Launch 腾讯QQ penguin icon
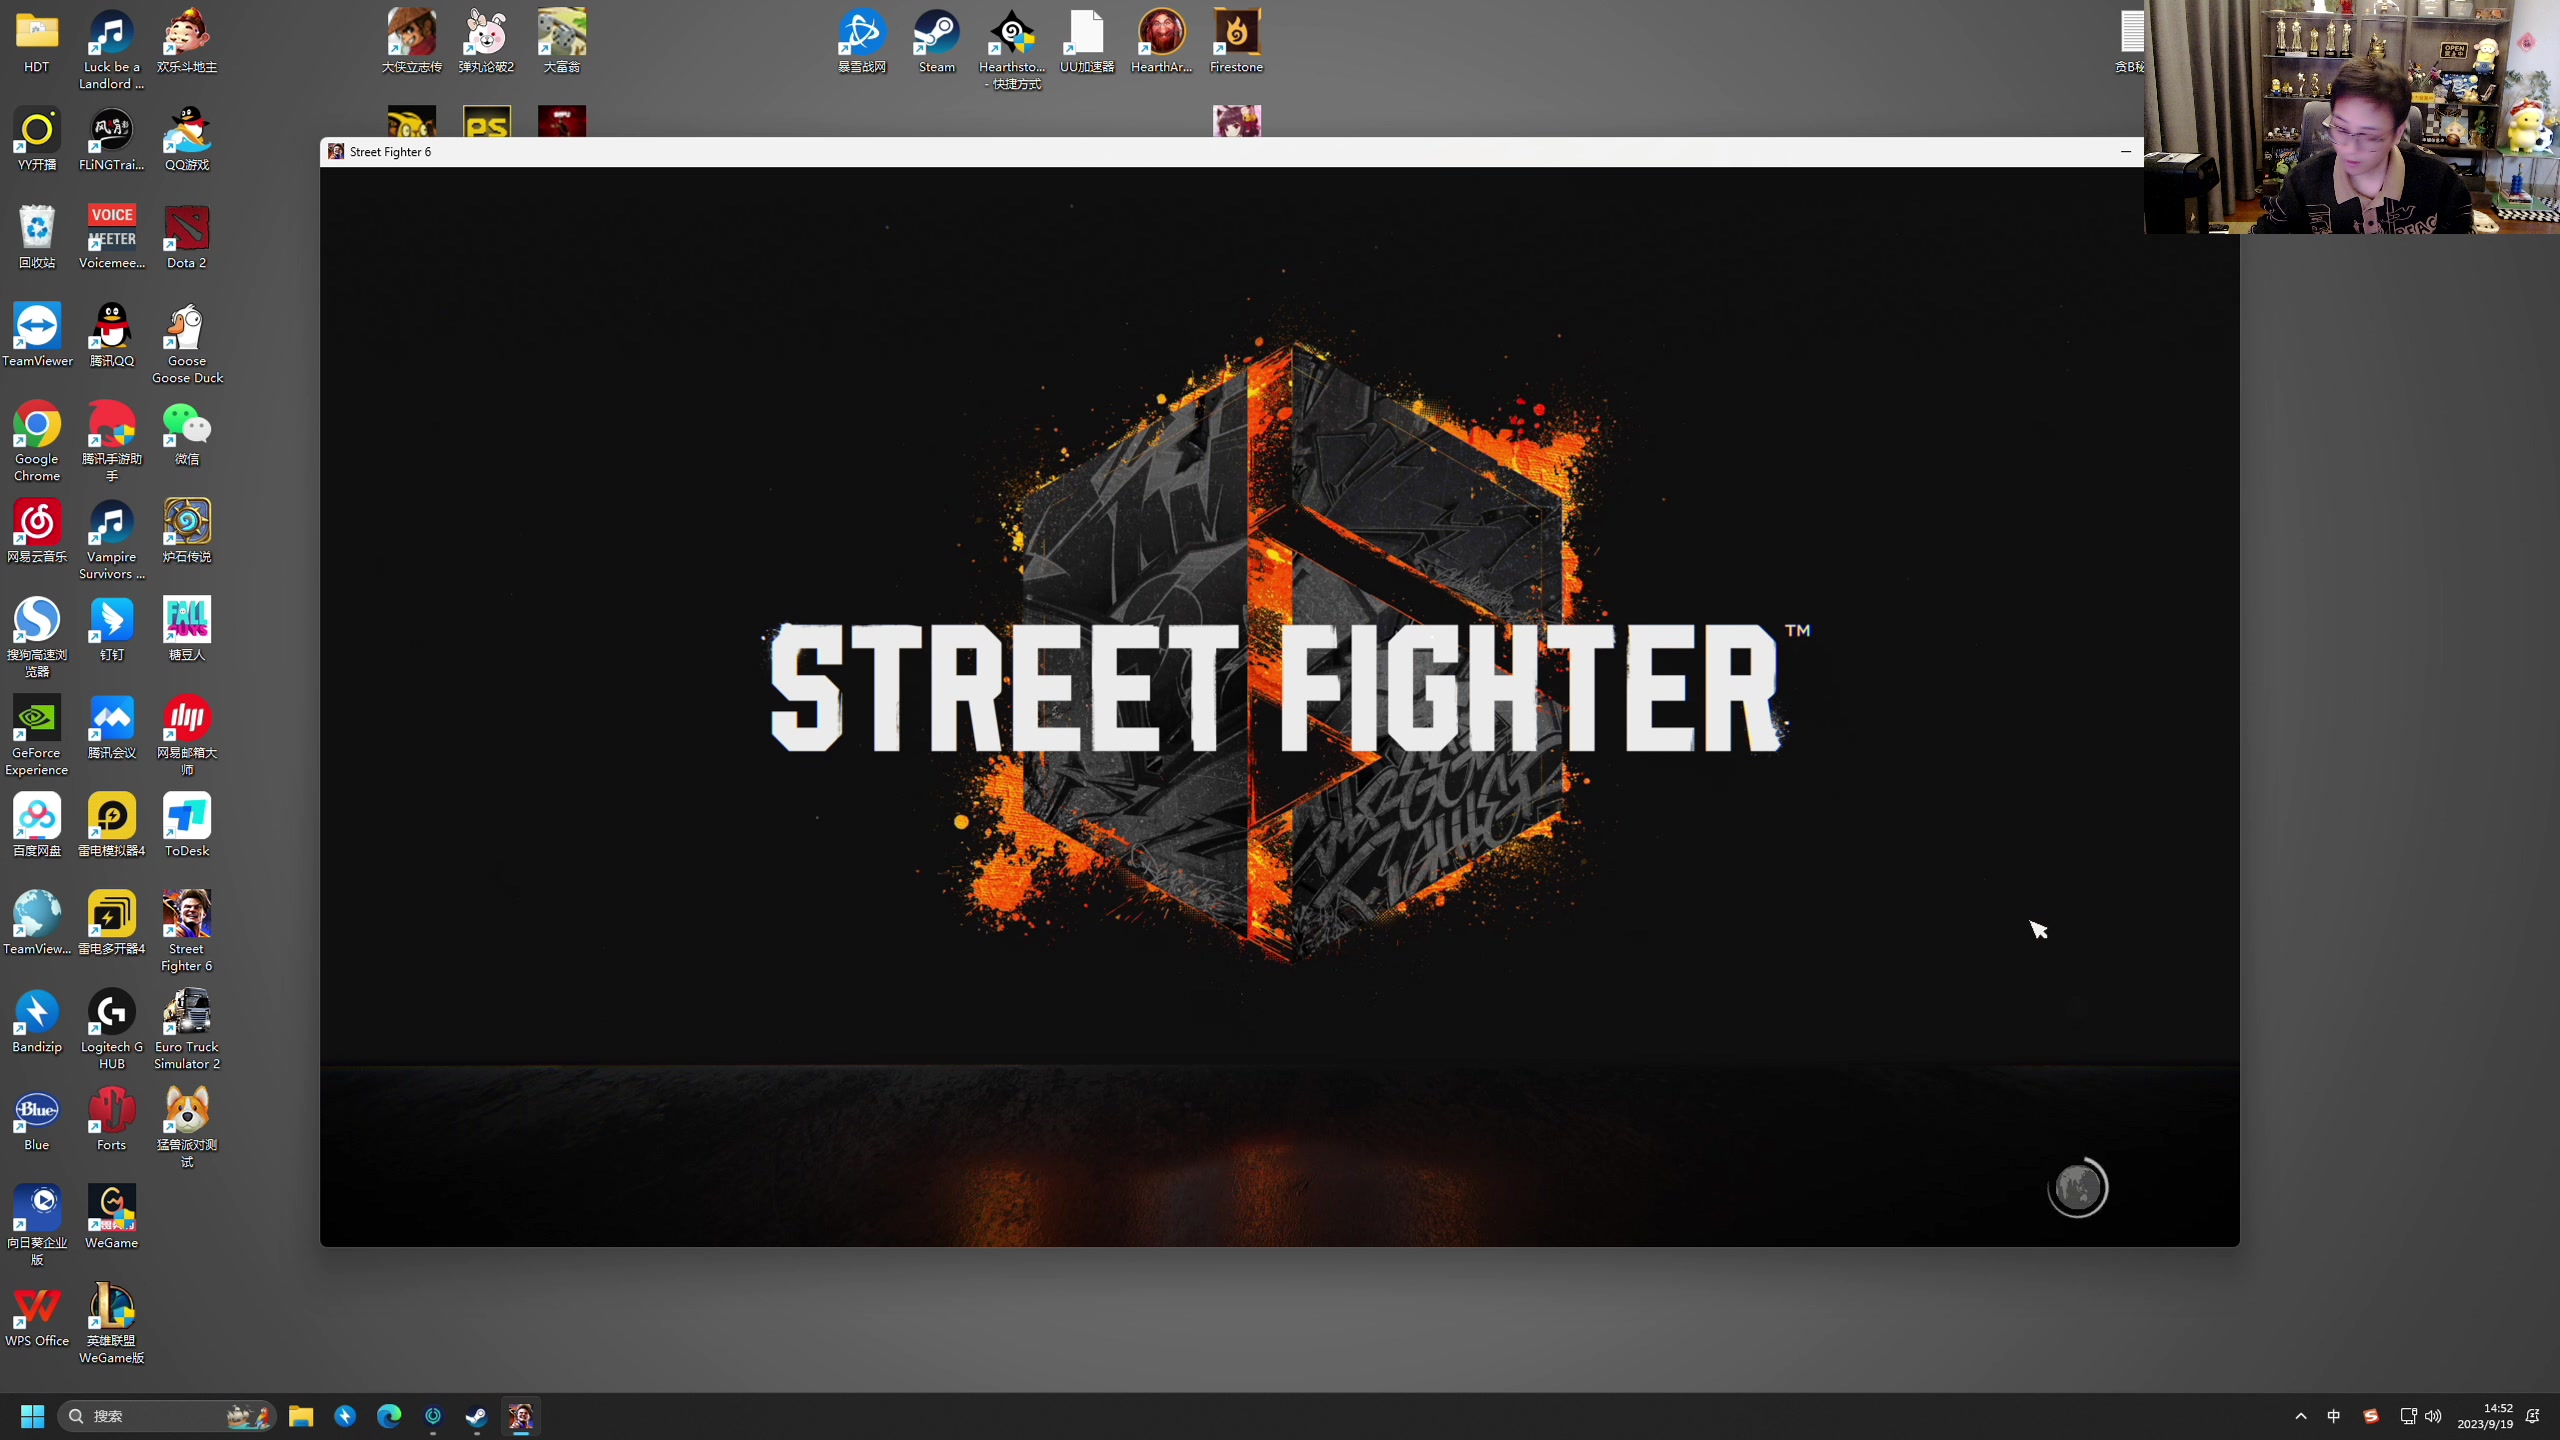This screenshot has height=1440, width=2560. click(x=111, y=336)
